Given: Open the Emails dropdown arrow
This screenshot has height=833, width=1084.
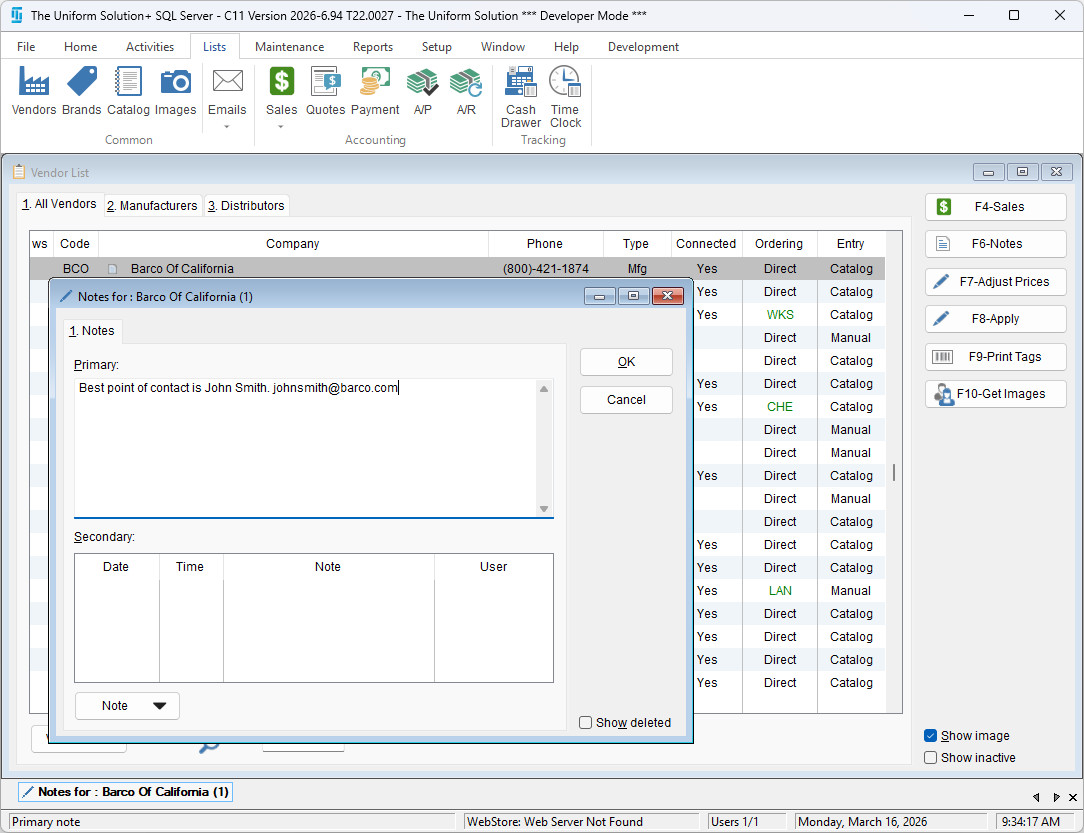Looking at the screenshot, I should pos(227,127).
